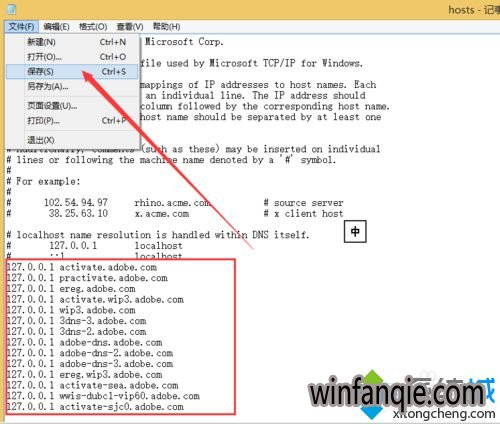The image size is (500, 424).
Task: Choose 新建(N) from the file menu
Action: (x=72, y=42)
